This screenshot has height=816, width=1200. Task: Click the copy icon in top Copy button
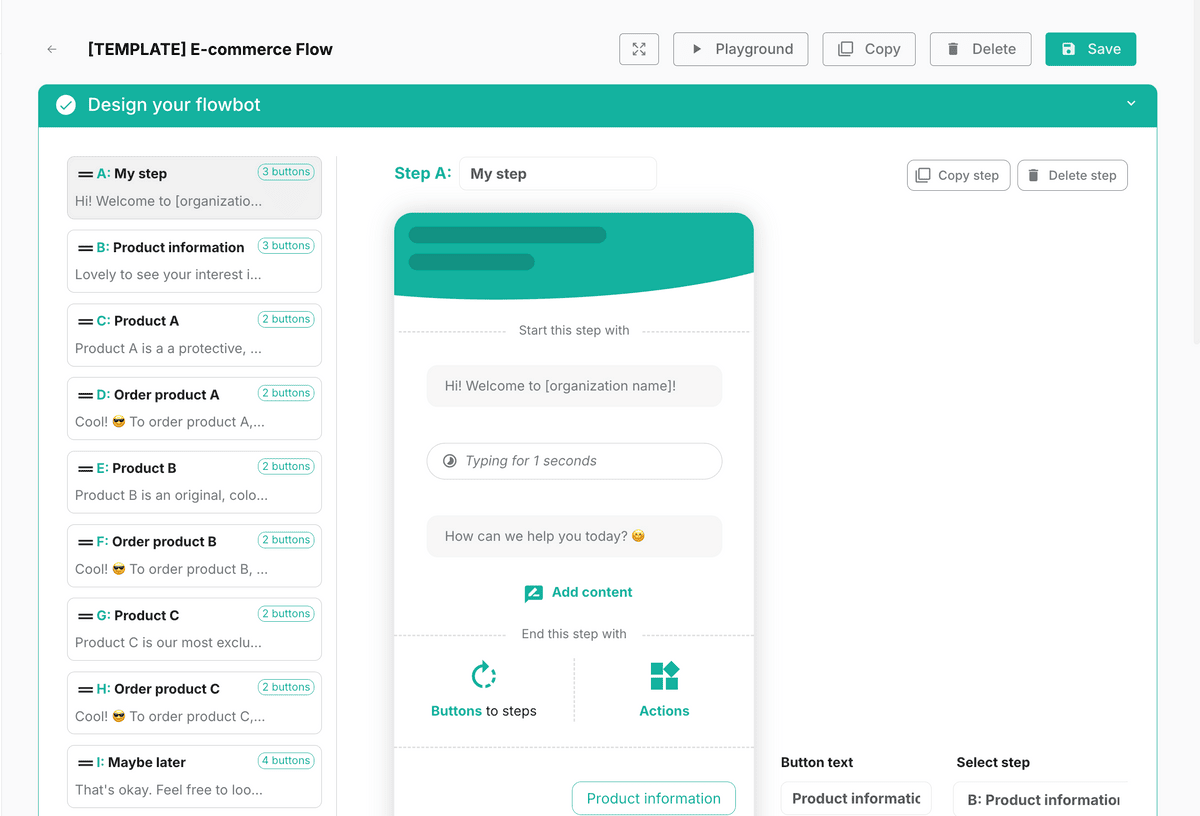(x=846, y=49)
